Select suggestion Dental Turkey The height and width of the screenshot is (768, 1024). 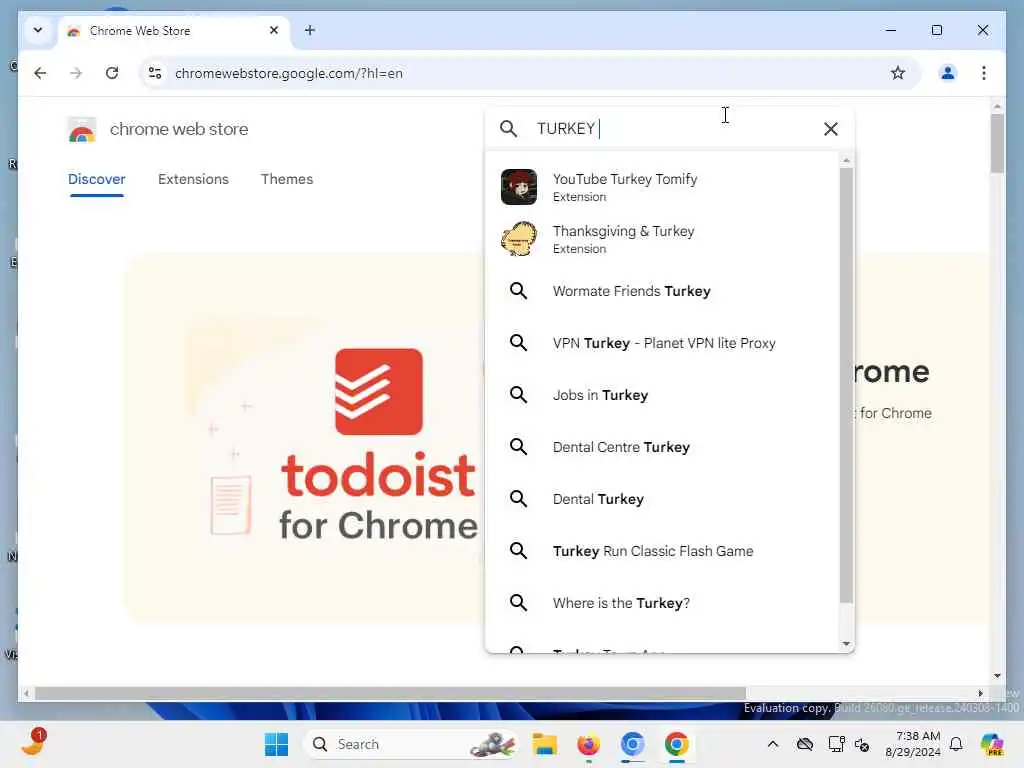pyautogui.click(x=662, y=500)
